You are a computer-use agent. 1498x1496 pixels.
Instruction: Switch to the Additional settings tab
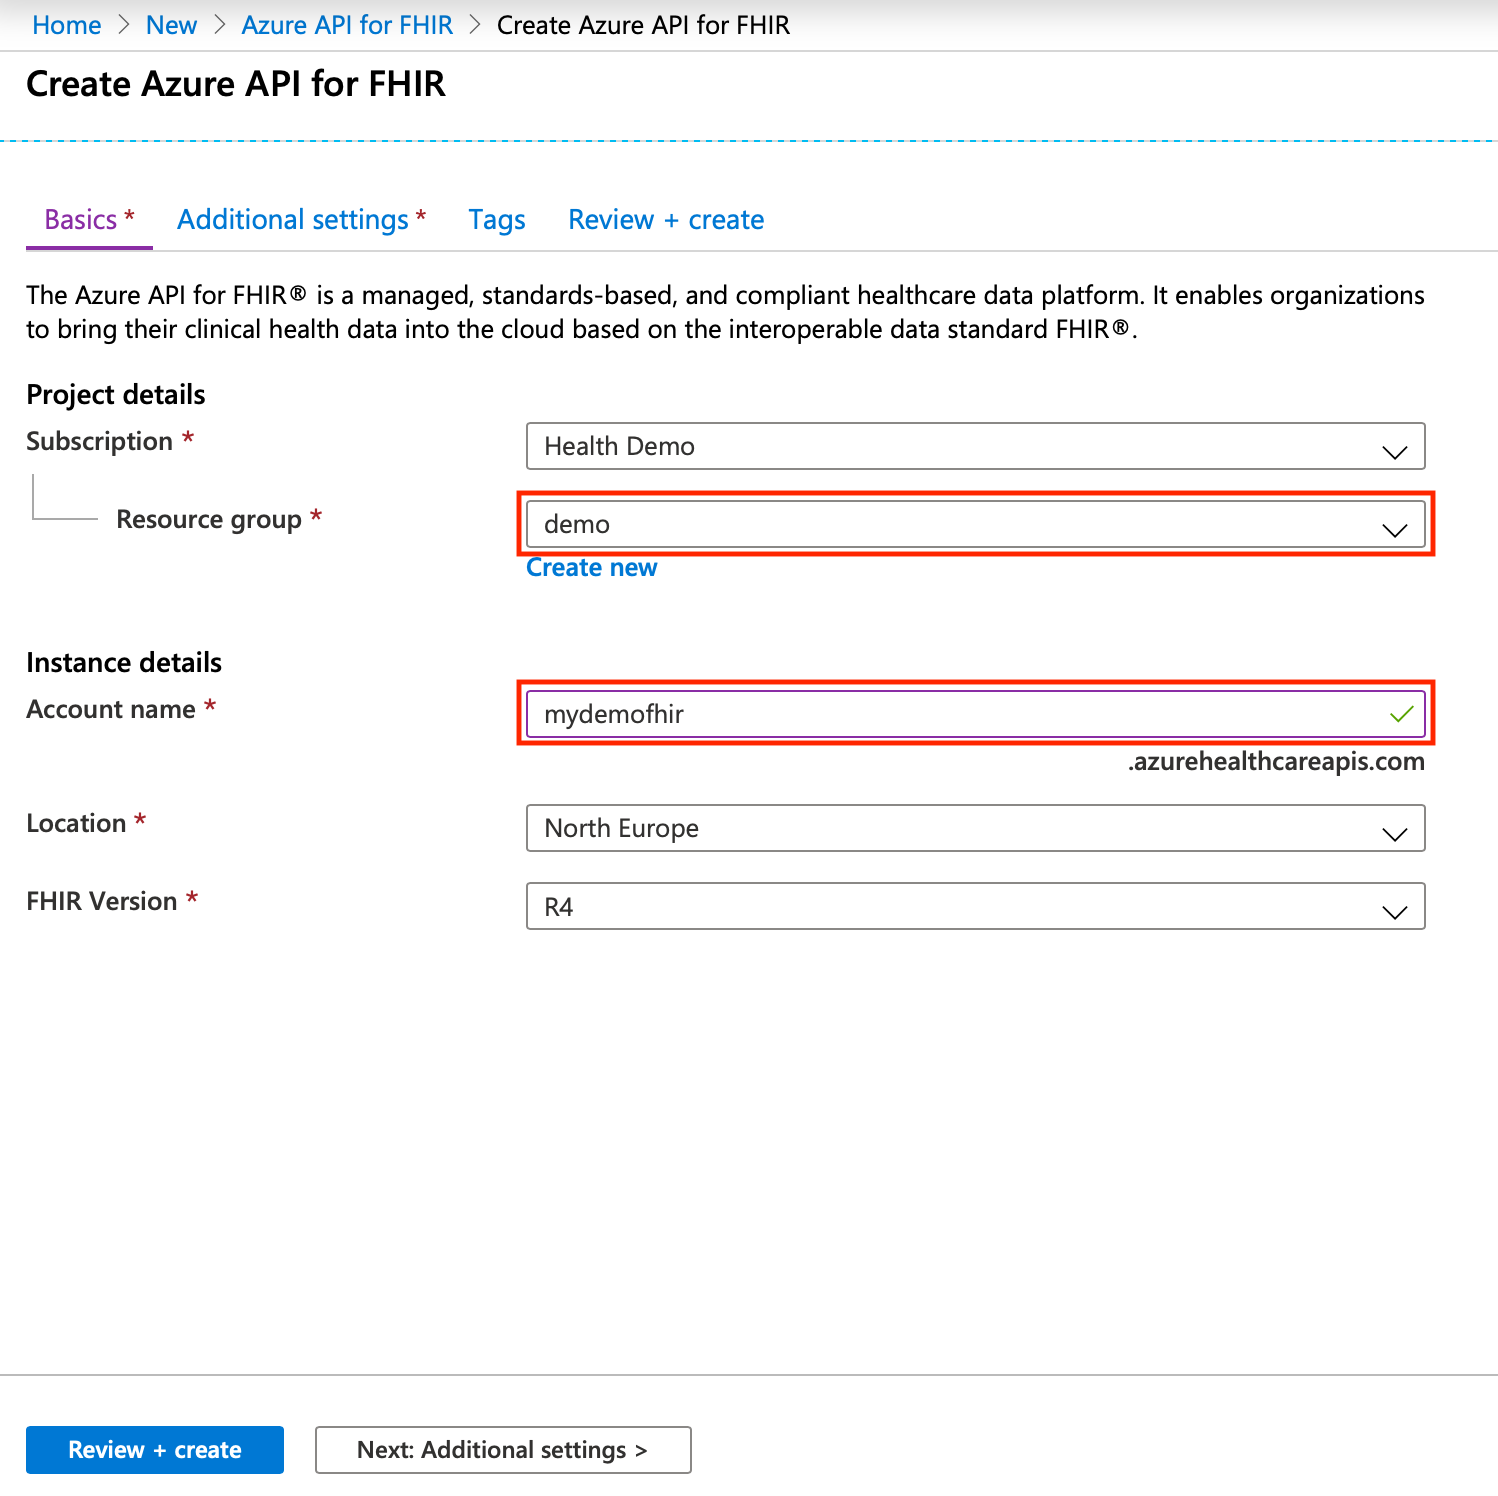pos(295,219)
